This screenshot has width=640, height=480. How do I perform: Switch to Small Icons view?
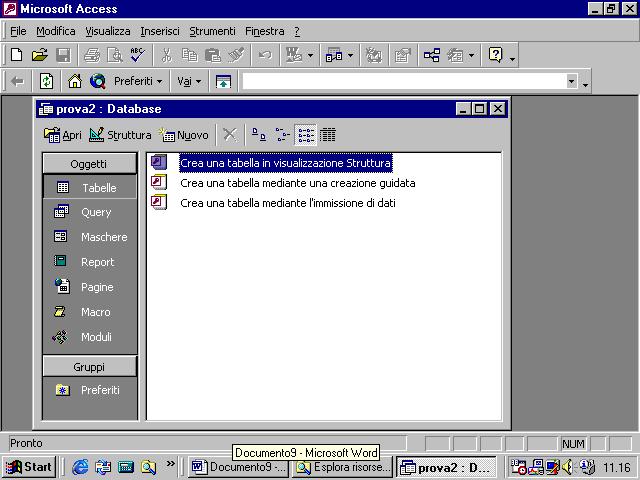click(x=282, y=135)
